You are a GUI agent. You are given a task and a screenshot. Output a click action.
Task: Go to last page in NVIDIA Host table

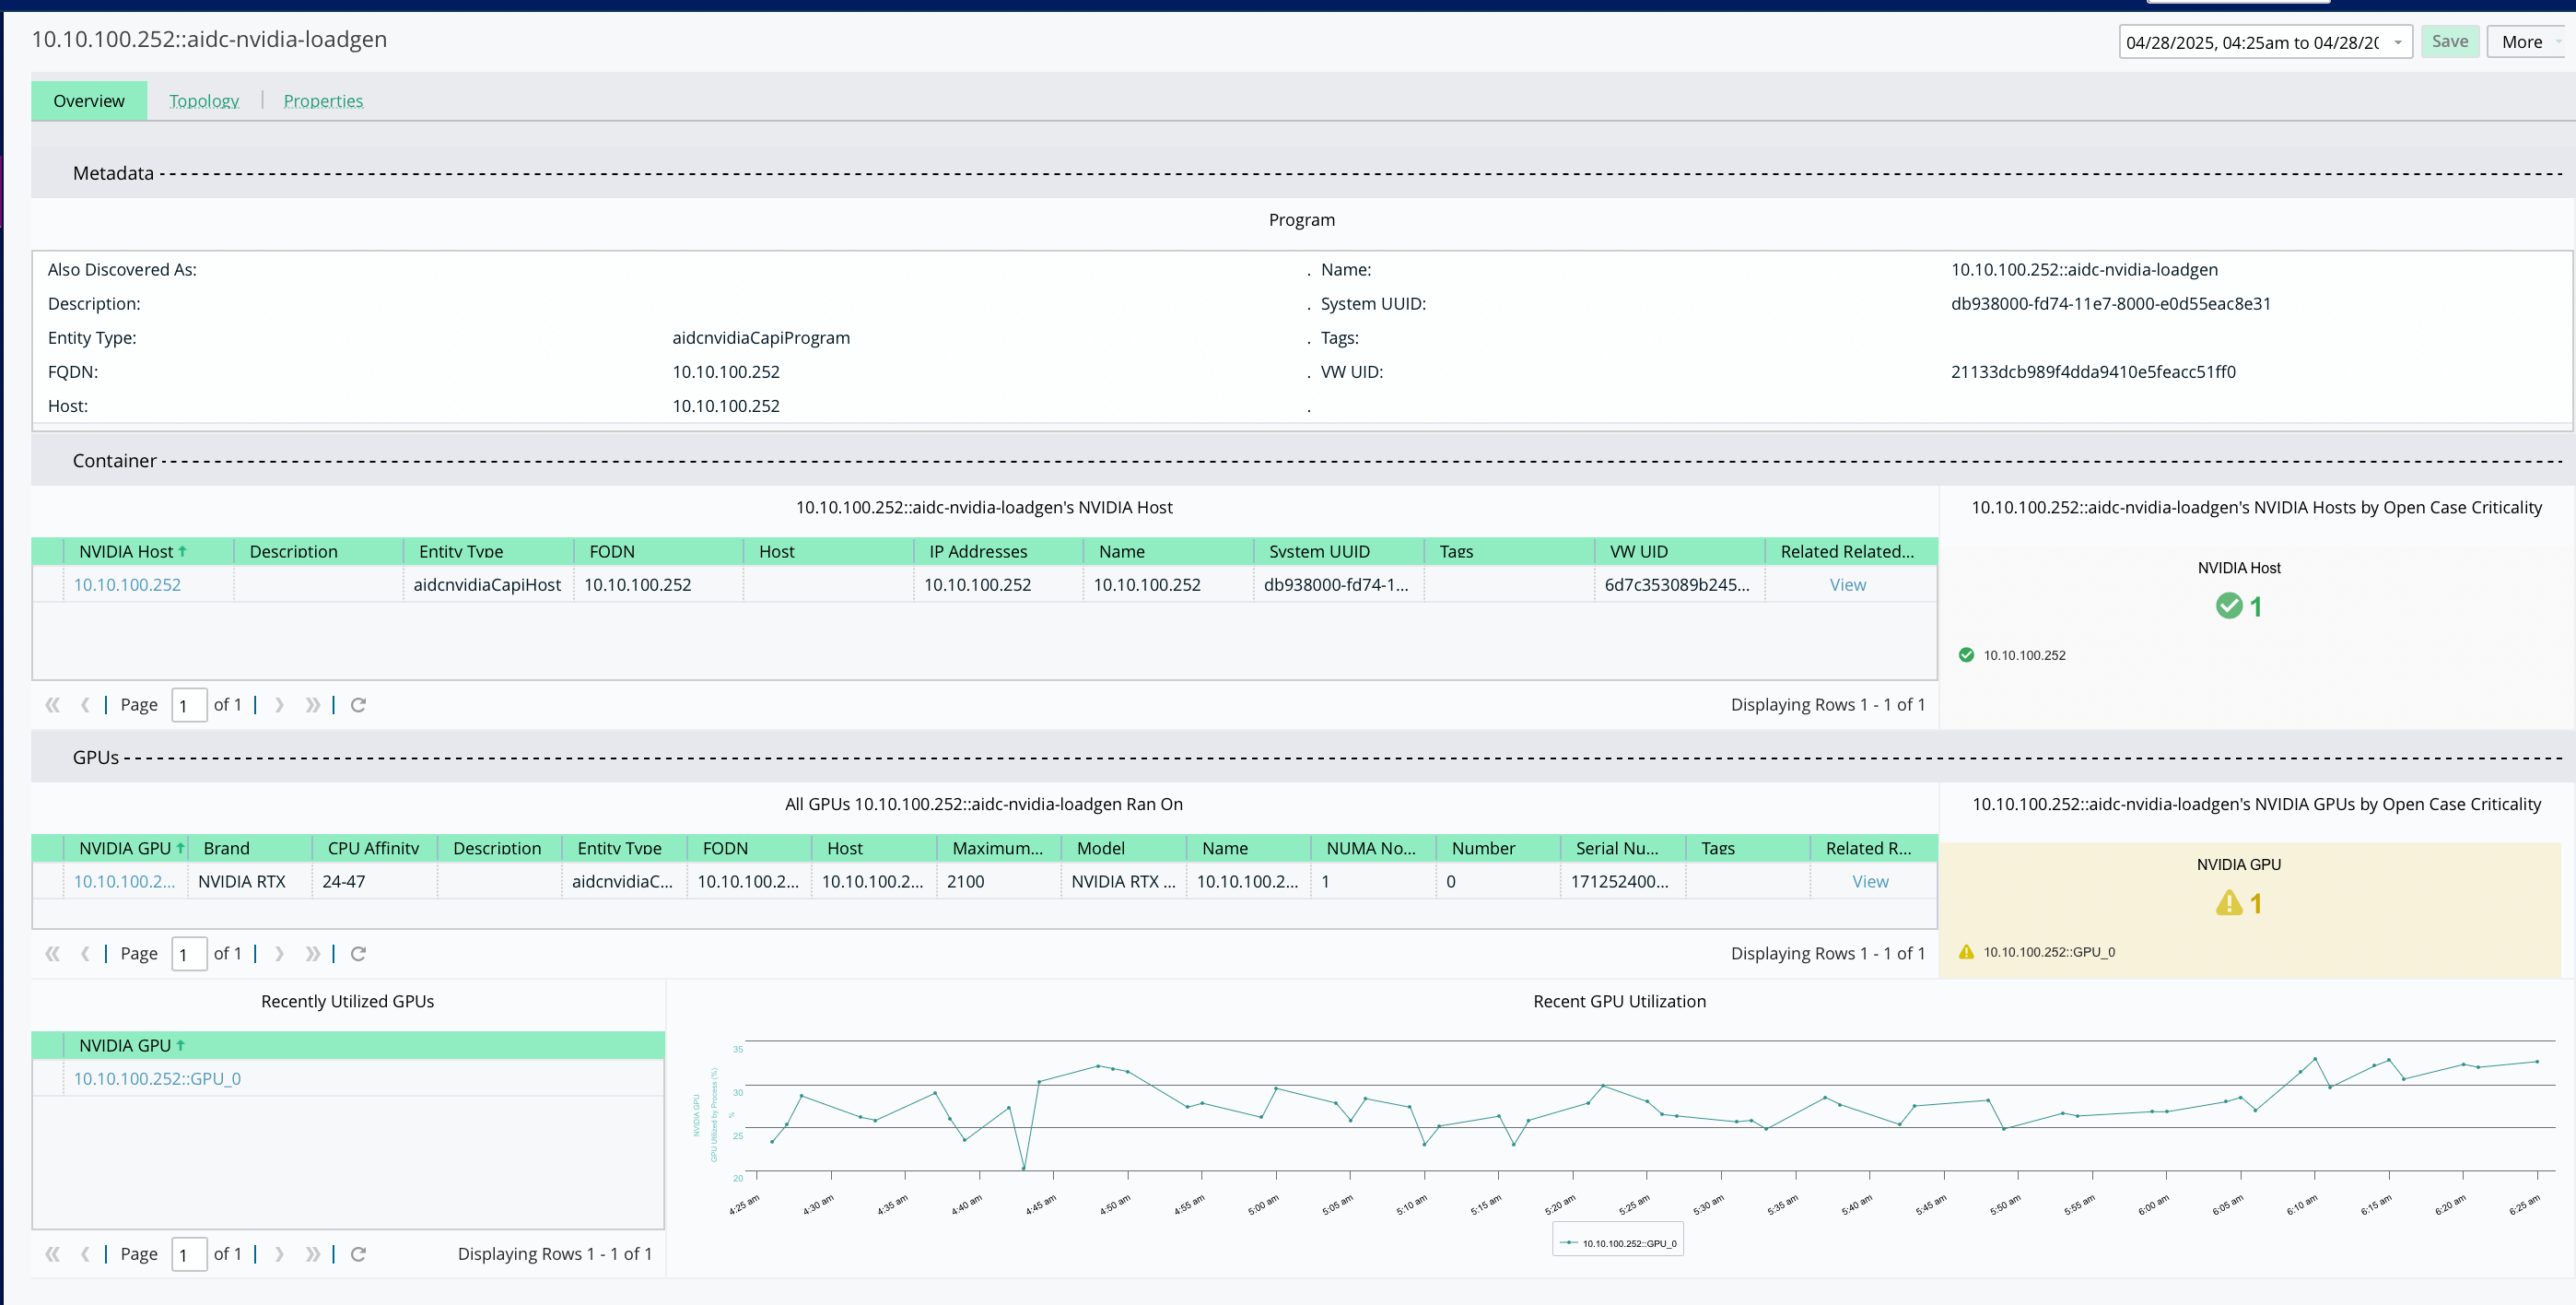(x=313, y=705)
